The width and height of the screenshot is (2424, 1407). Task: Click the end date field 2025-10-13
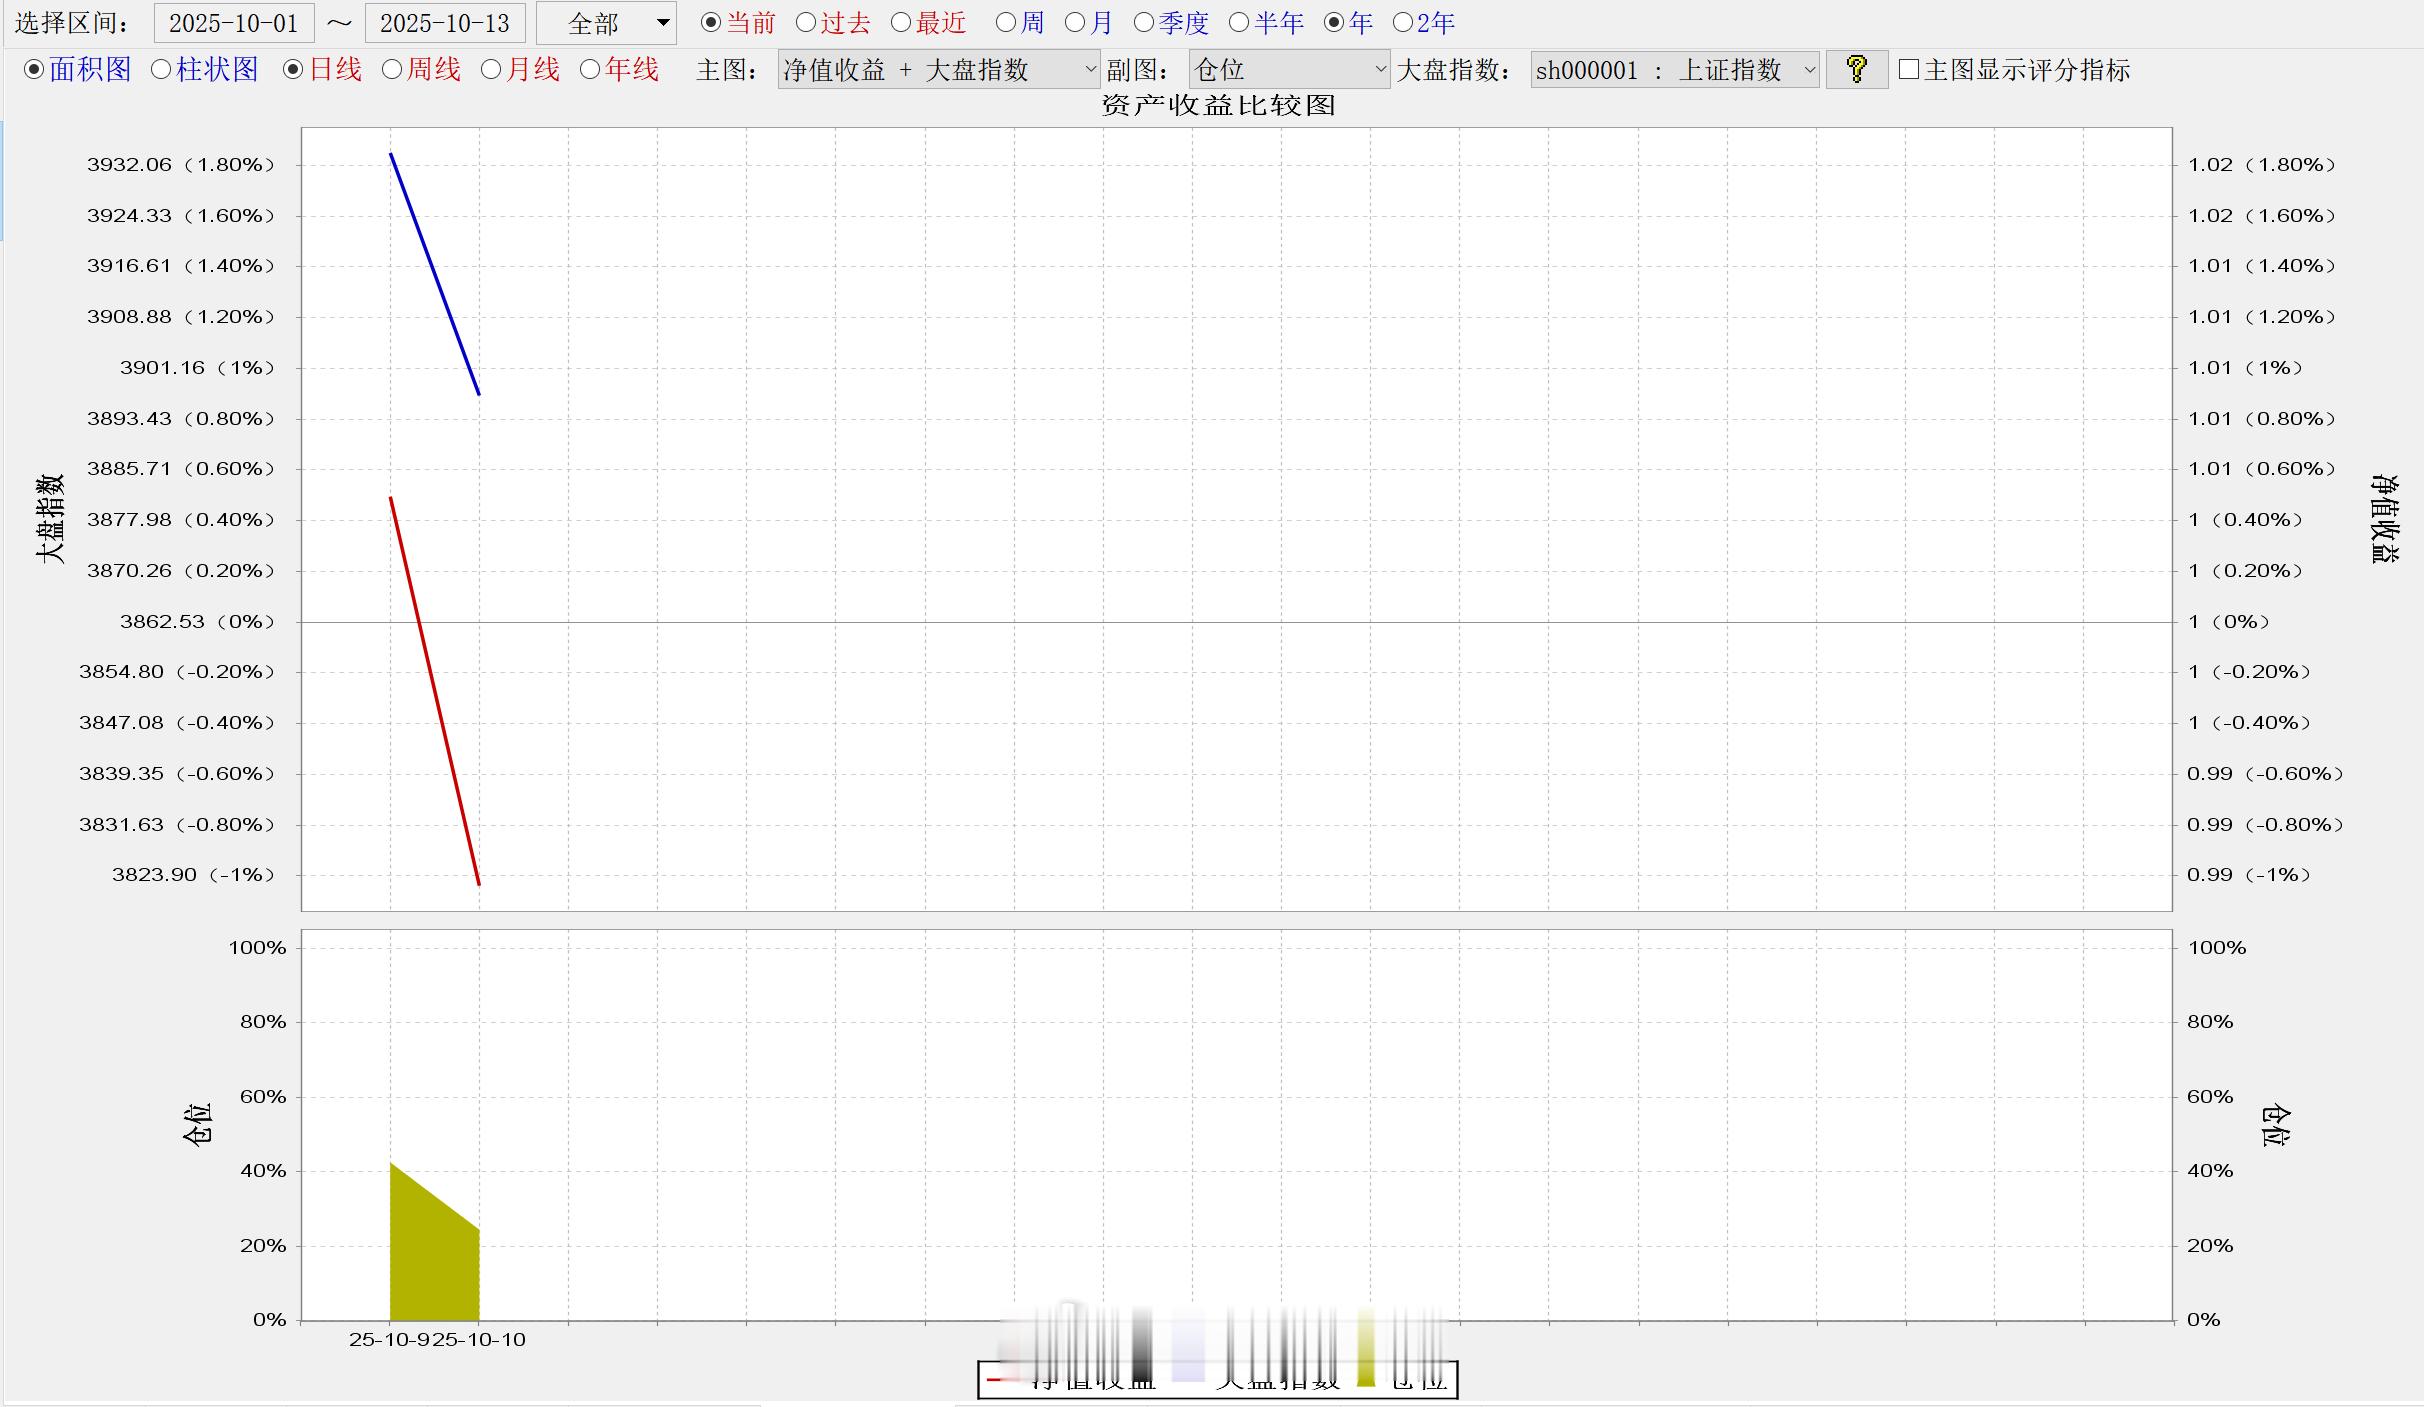[x=445, y=23]
